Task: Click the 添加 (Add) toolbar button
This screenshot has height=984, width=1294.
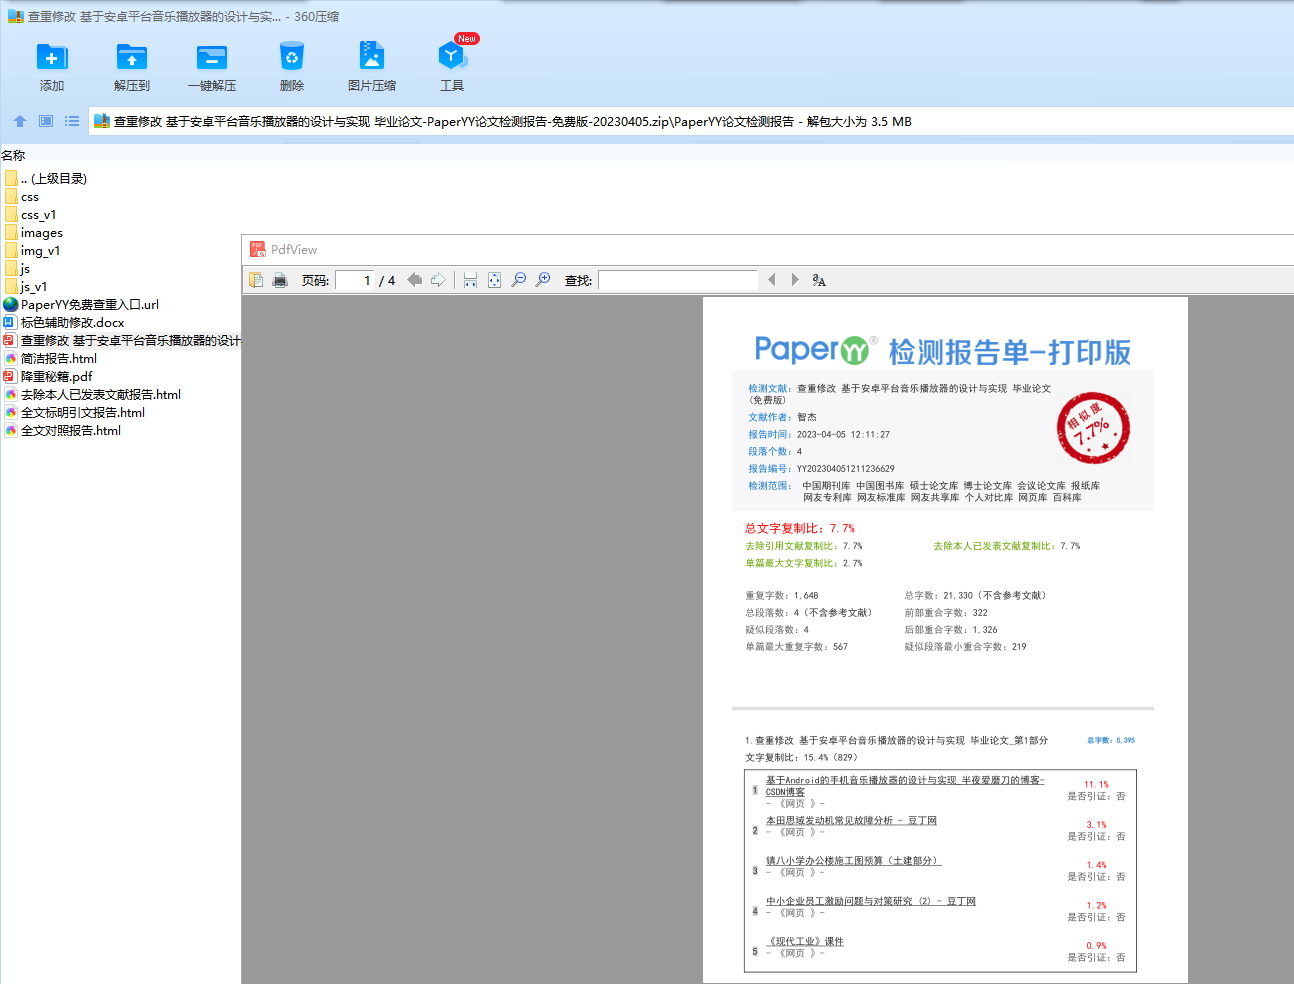Action: coord(52,67)
